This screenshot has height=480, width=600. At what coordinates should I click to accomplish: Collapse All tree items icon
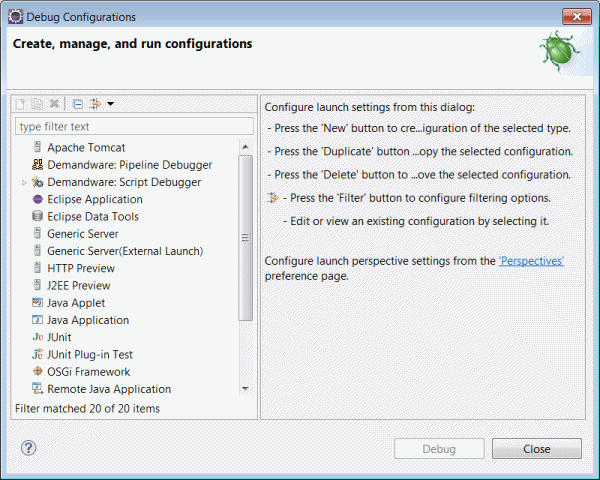[78, 104]
